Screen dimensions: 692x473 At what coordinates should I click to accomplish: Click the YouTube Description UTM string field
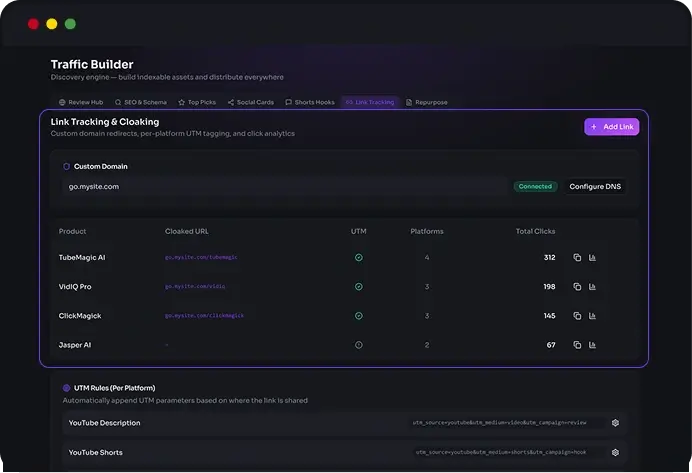click(507, 422)
